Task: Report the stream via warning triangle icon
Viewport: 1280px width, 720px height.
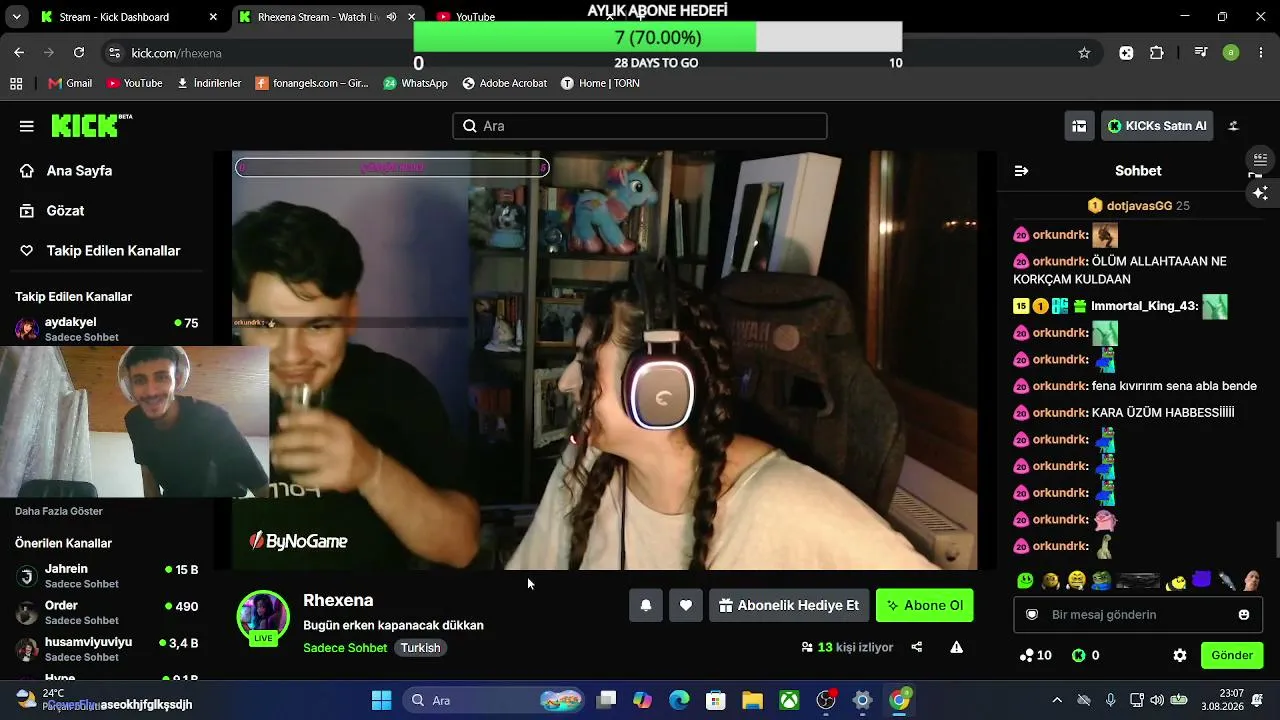Action: (x=957, y=647)
